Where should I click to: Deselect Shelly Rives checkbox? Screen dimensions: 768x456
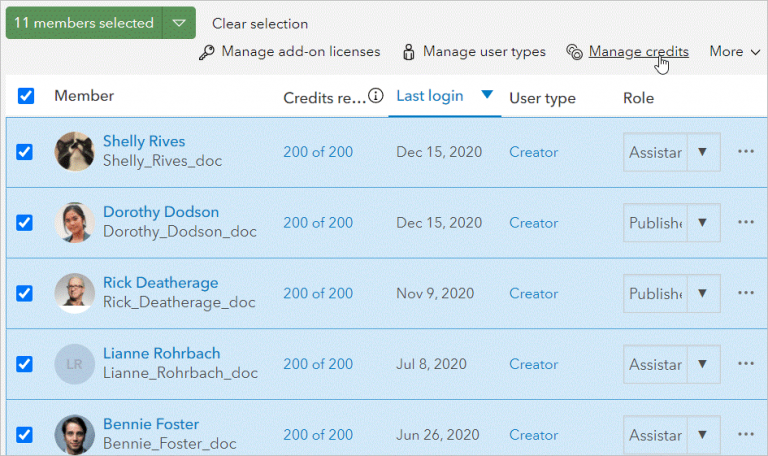coord(25,152)
